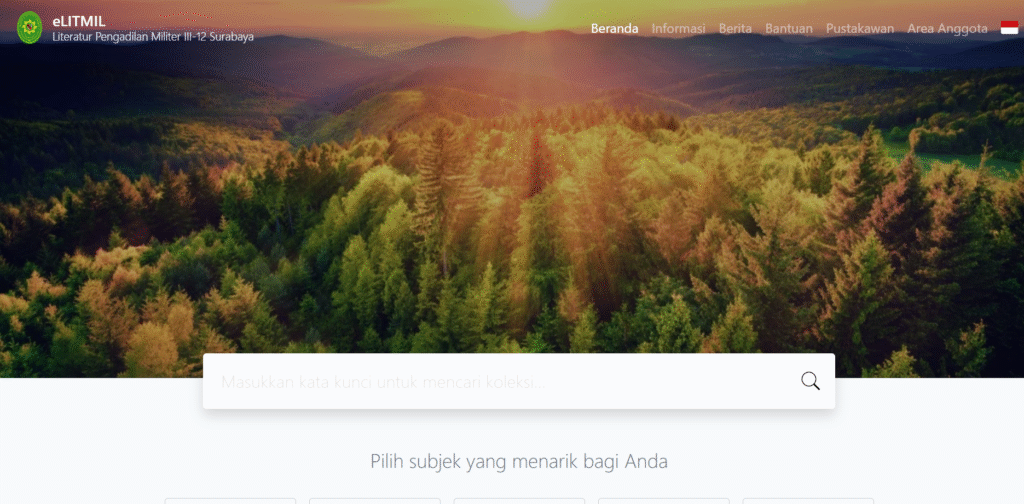Click the Pilih subjek yang menarik heading
This screenshot has width=1024, height=504.
pos(519,462)
